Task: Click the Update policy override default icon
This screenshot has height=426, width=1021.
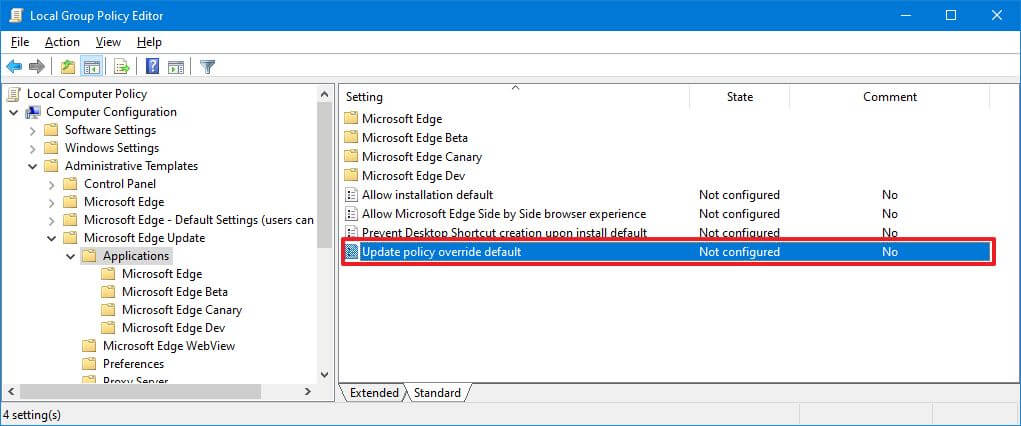Action: pos(352,251)
